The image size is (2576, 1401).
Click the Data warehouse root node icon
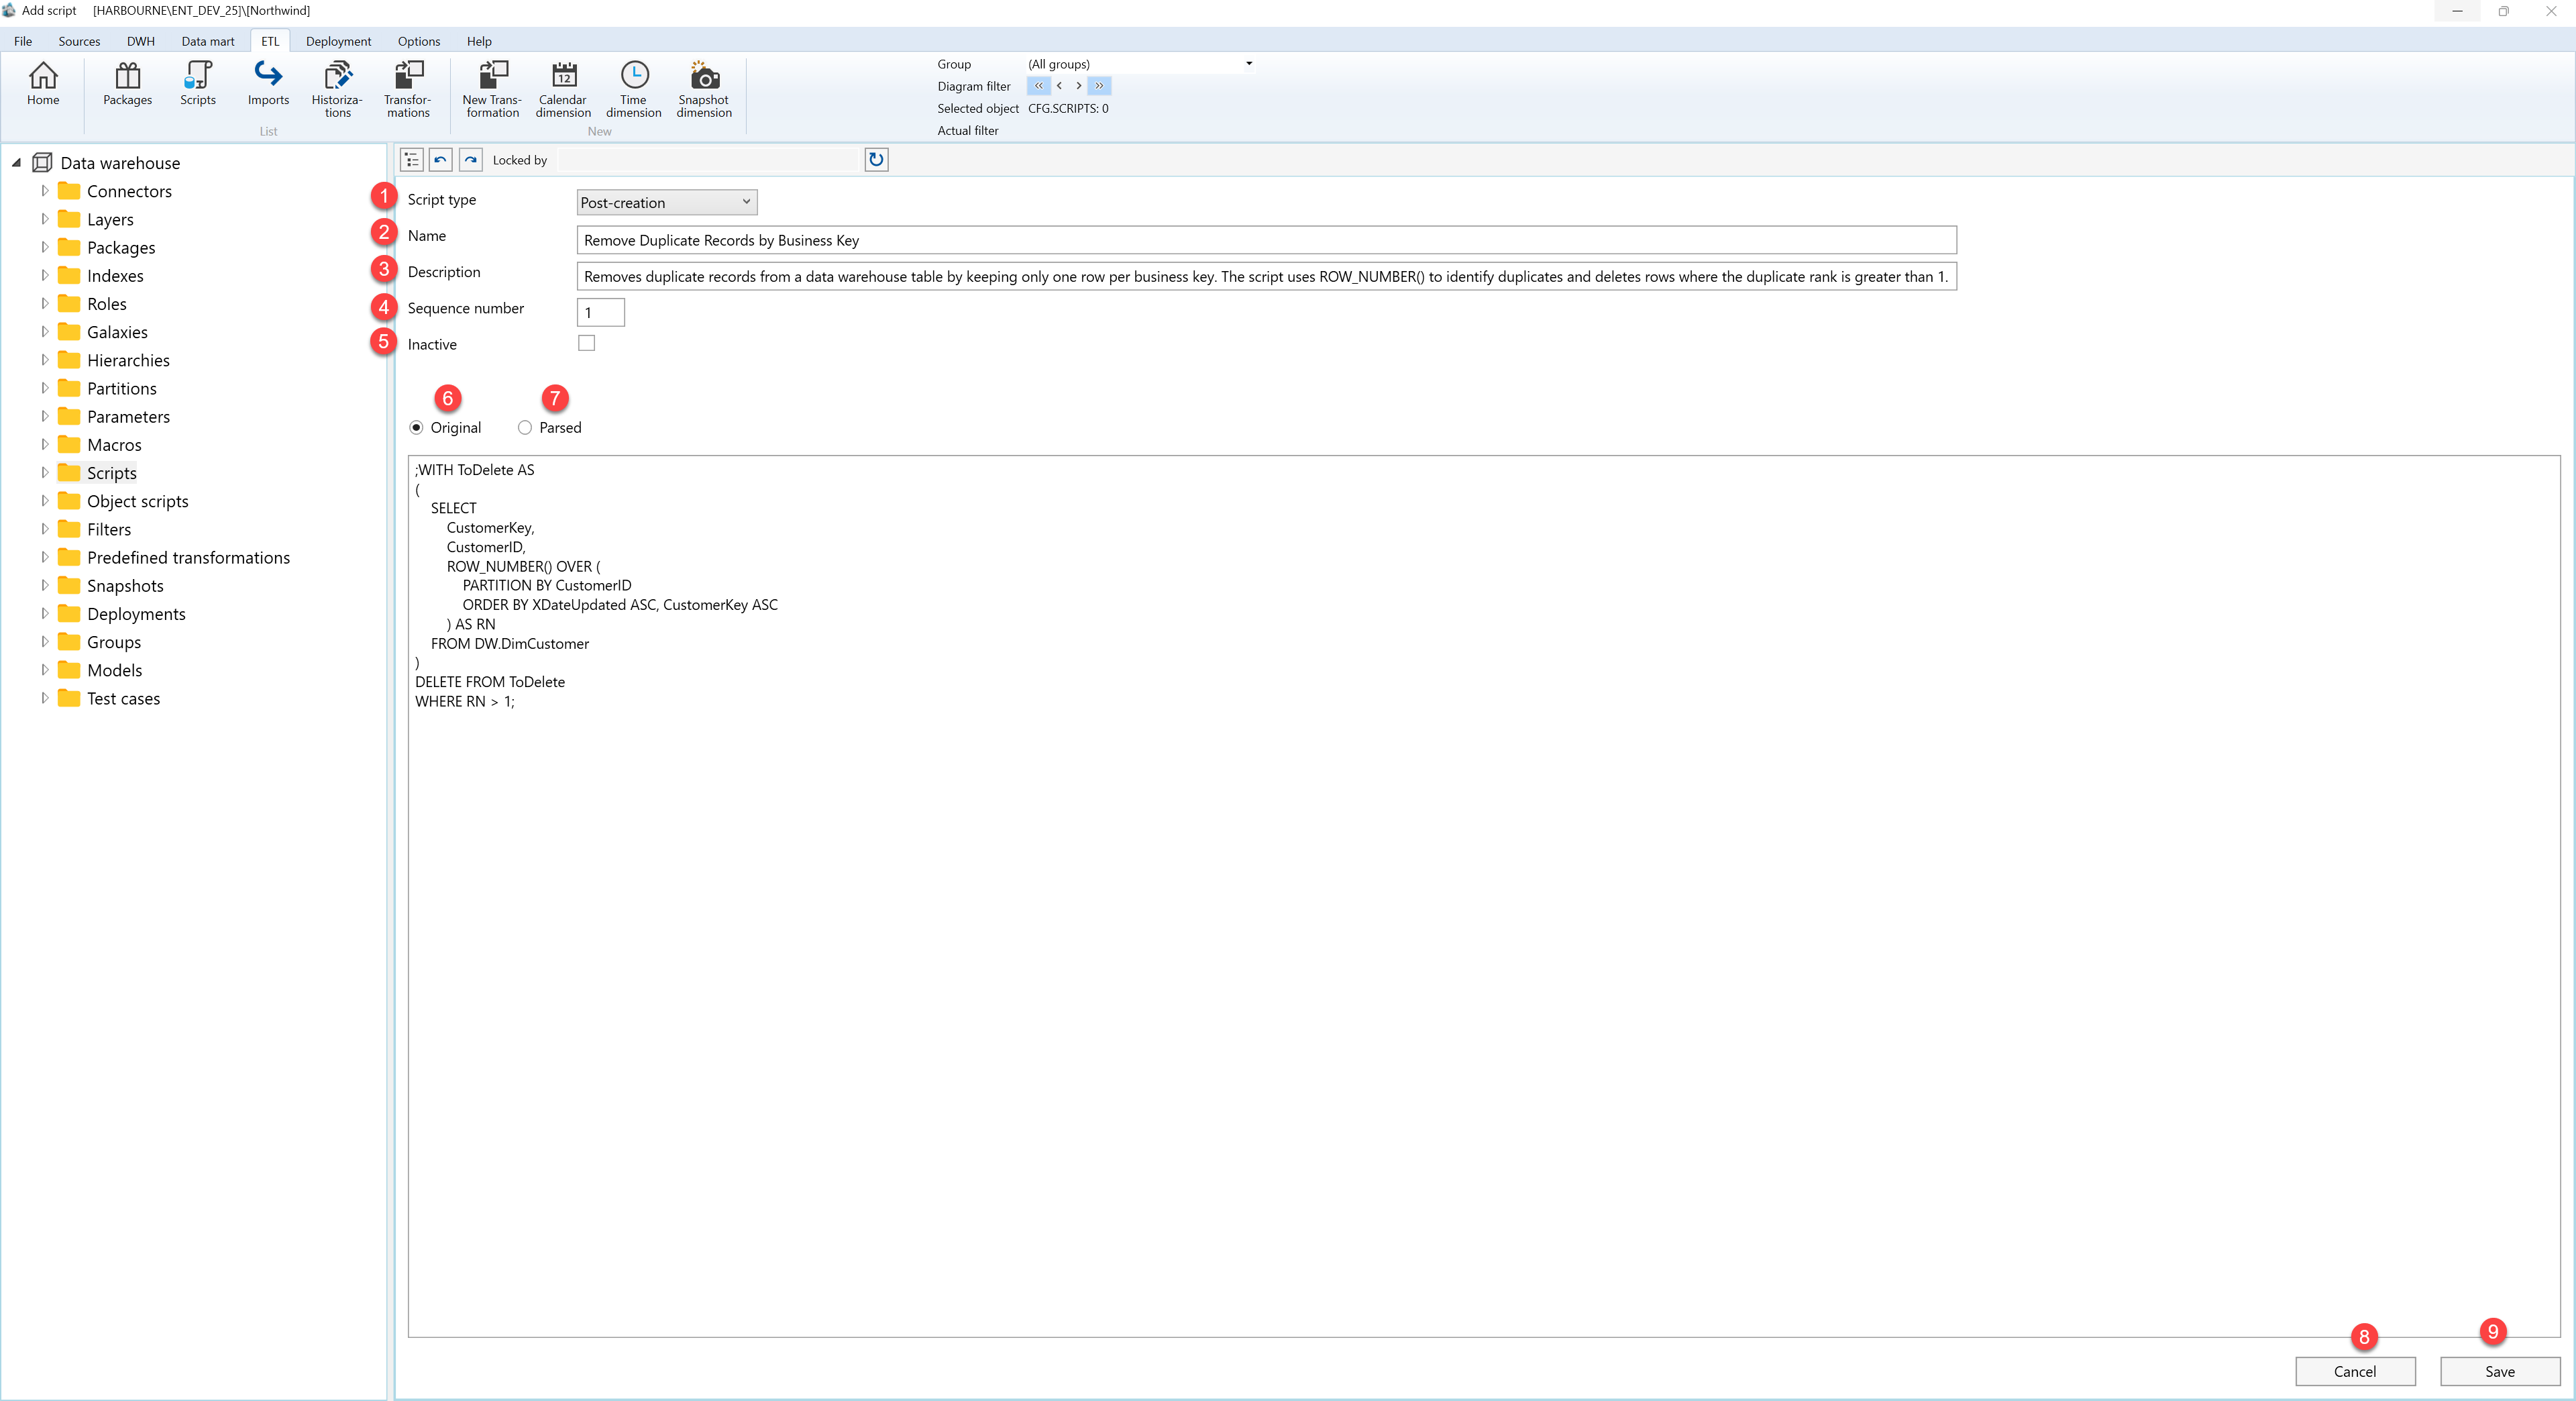pyautogui.click(x=42, y=162)
